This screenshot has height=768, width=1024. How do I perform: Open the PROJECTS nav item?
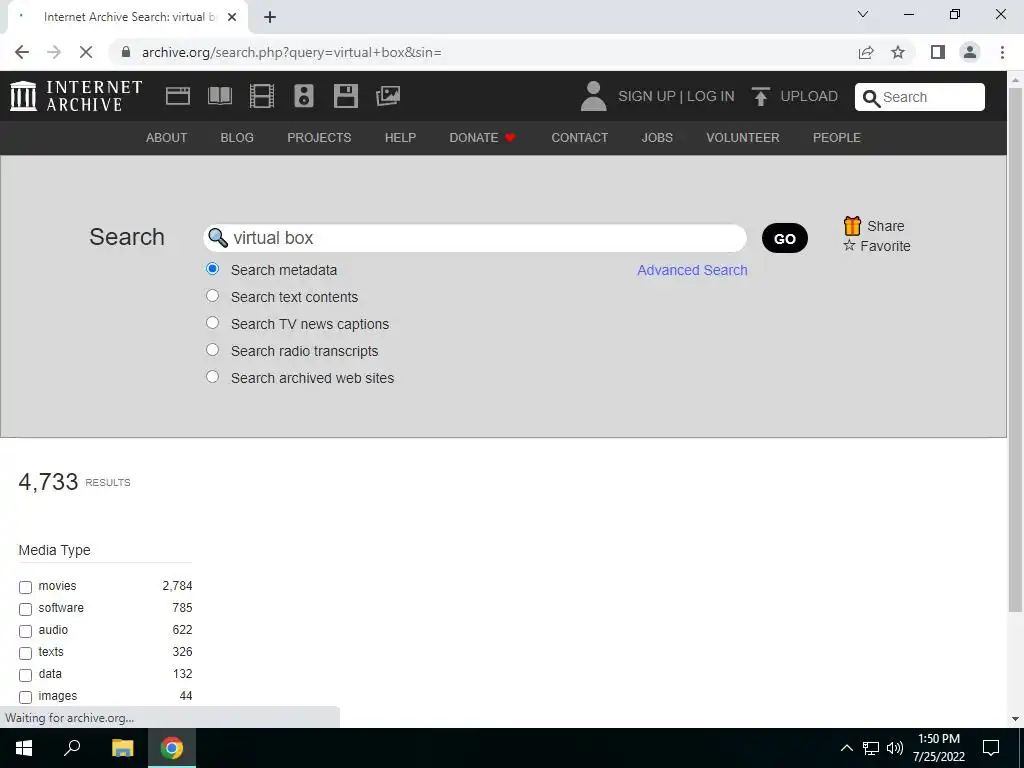pos(319,138)
